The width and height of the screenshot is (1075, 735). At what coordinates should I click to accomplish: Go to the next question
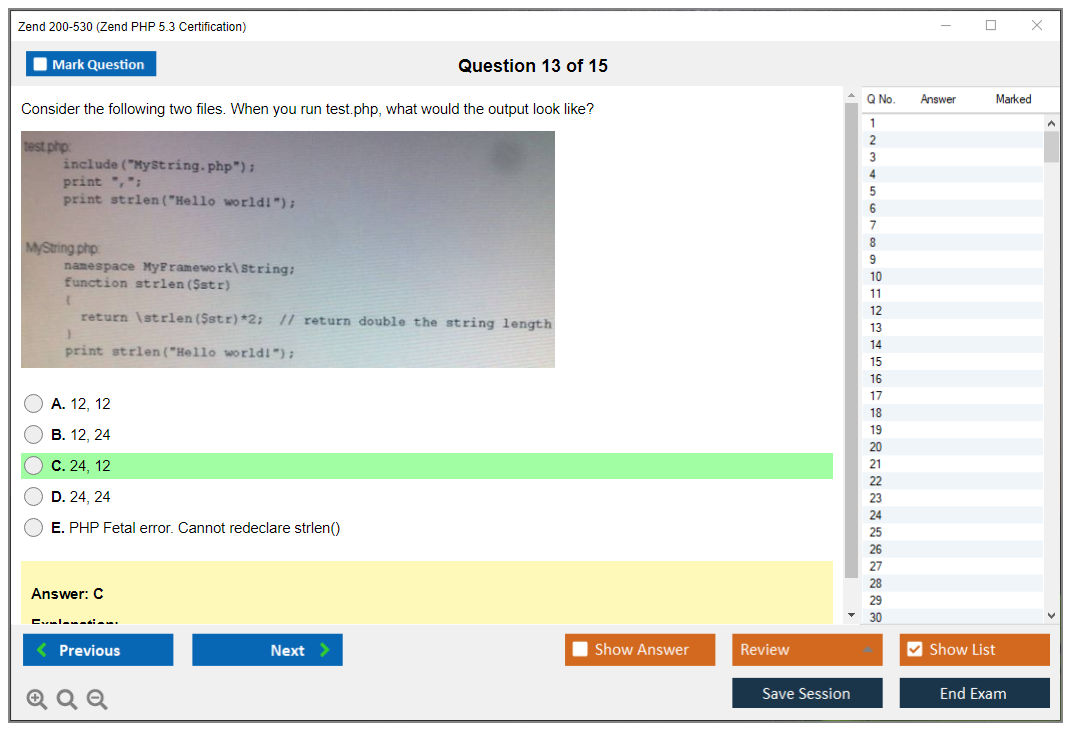point(267,650)
